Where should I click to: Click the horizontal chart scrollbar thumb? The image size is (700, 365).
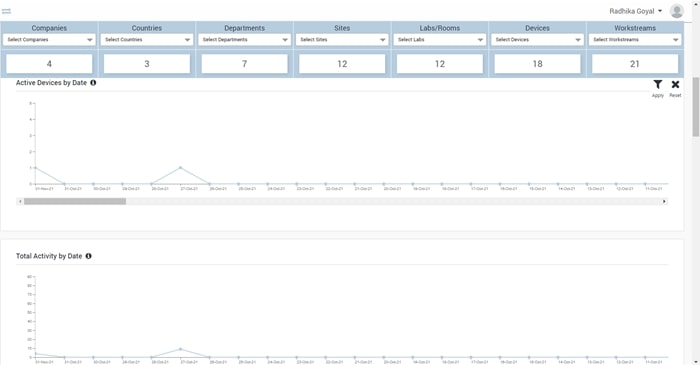(75, 202)
